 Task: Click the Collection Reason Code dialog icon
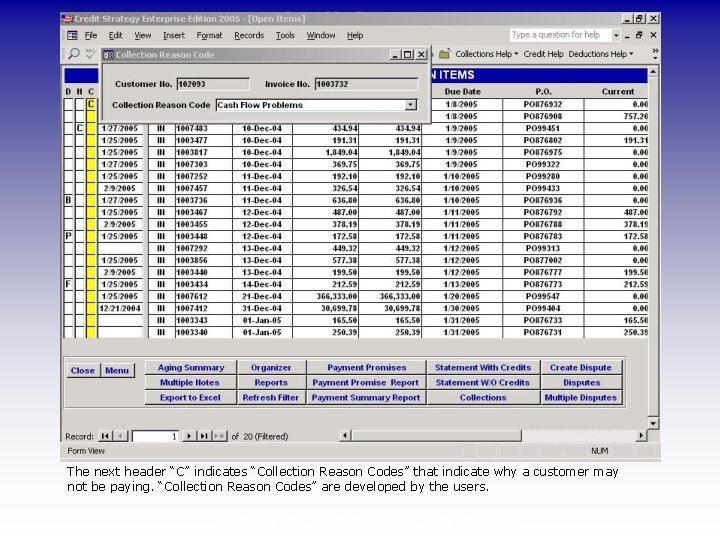pos(108,55)
